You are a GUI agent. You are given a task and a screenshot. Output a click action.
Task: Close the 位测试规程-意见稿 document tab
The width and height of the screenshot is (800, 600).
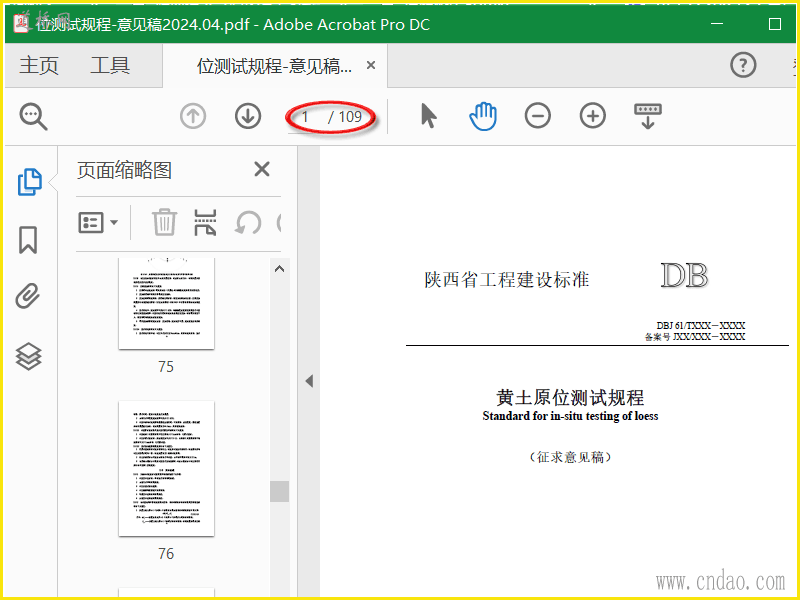coord(371,65)
